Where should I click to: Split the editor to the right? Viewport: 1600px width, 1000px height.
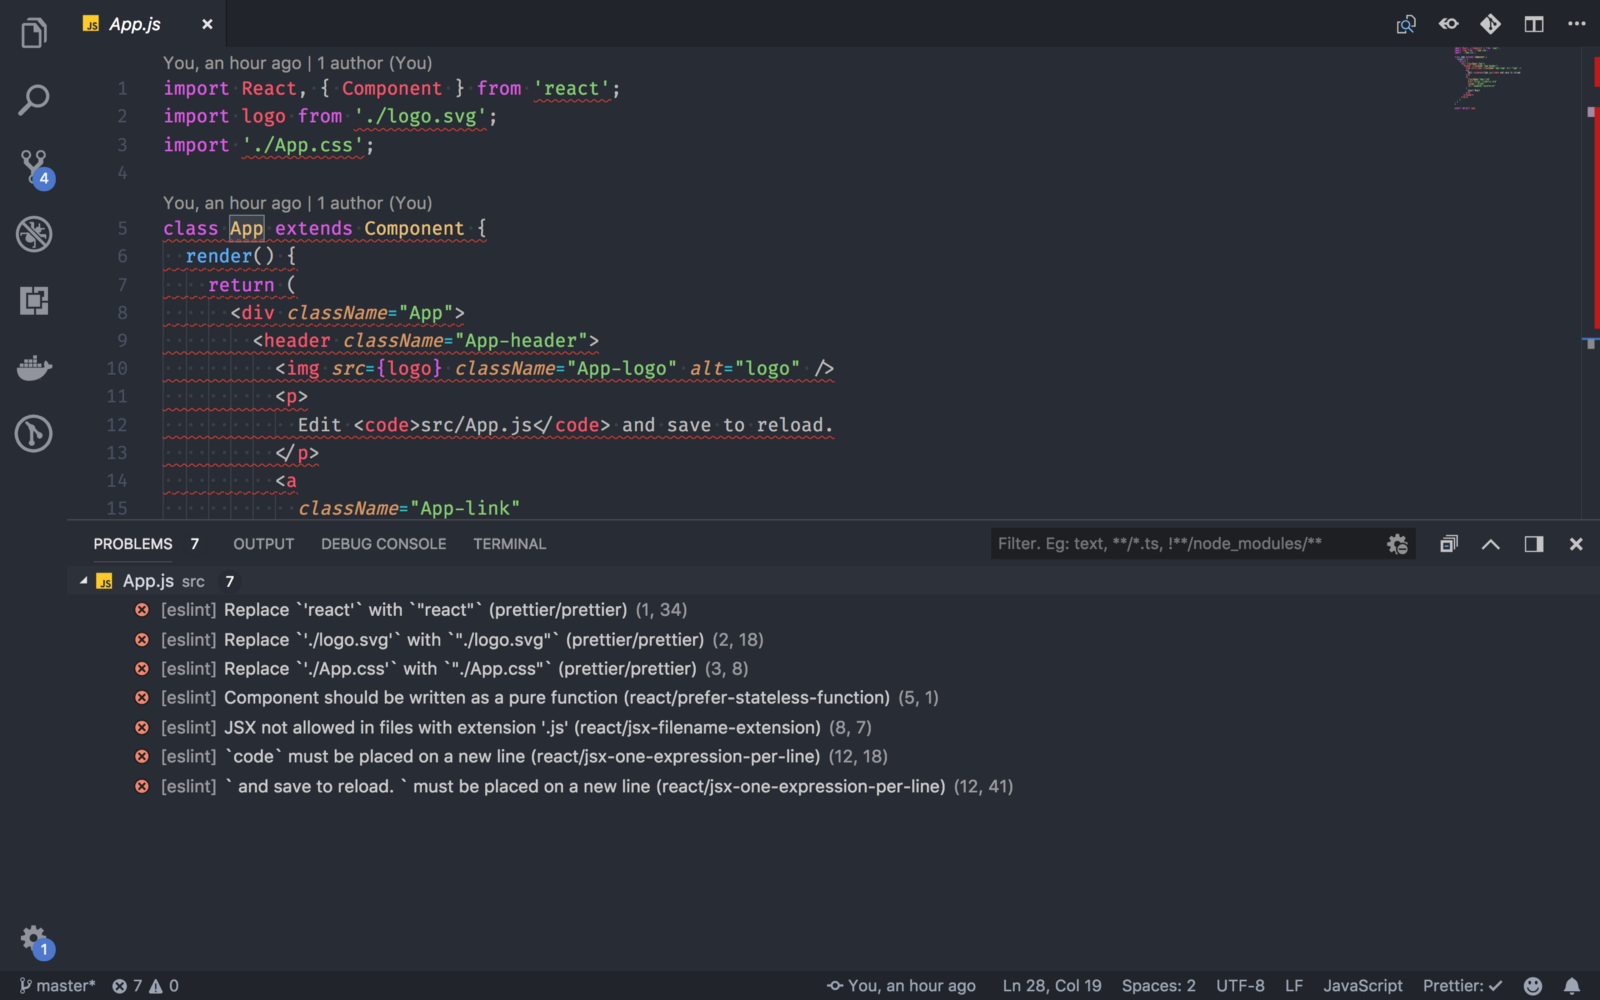[x=1533, y=24]
